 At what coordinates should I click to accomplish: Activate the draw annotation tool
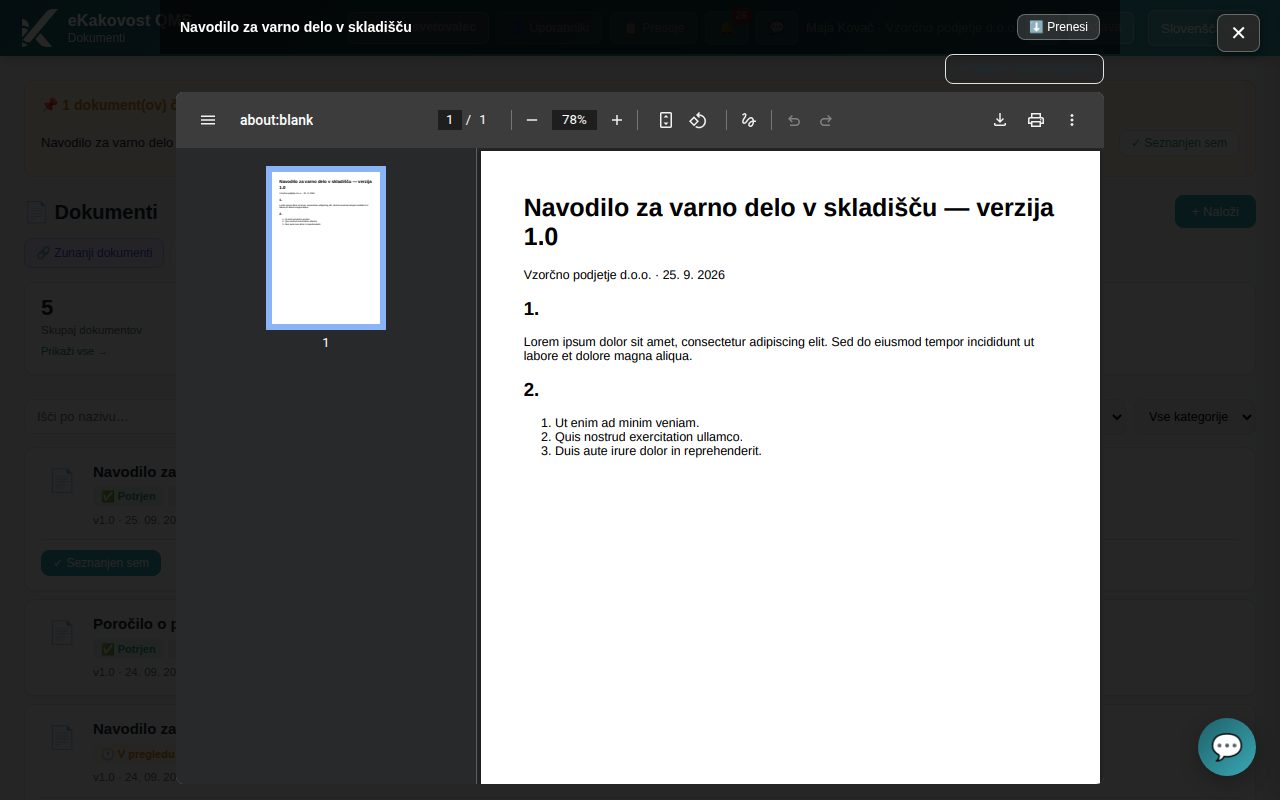(x=748, y=120)
